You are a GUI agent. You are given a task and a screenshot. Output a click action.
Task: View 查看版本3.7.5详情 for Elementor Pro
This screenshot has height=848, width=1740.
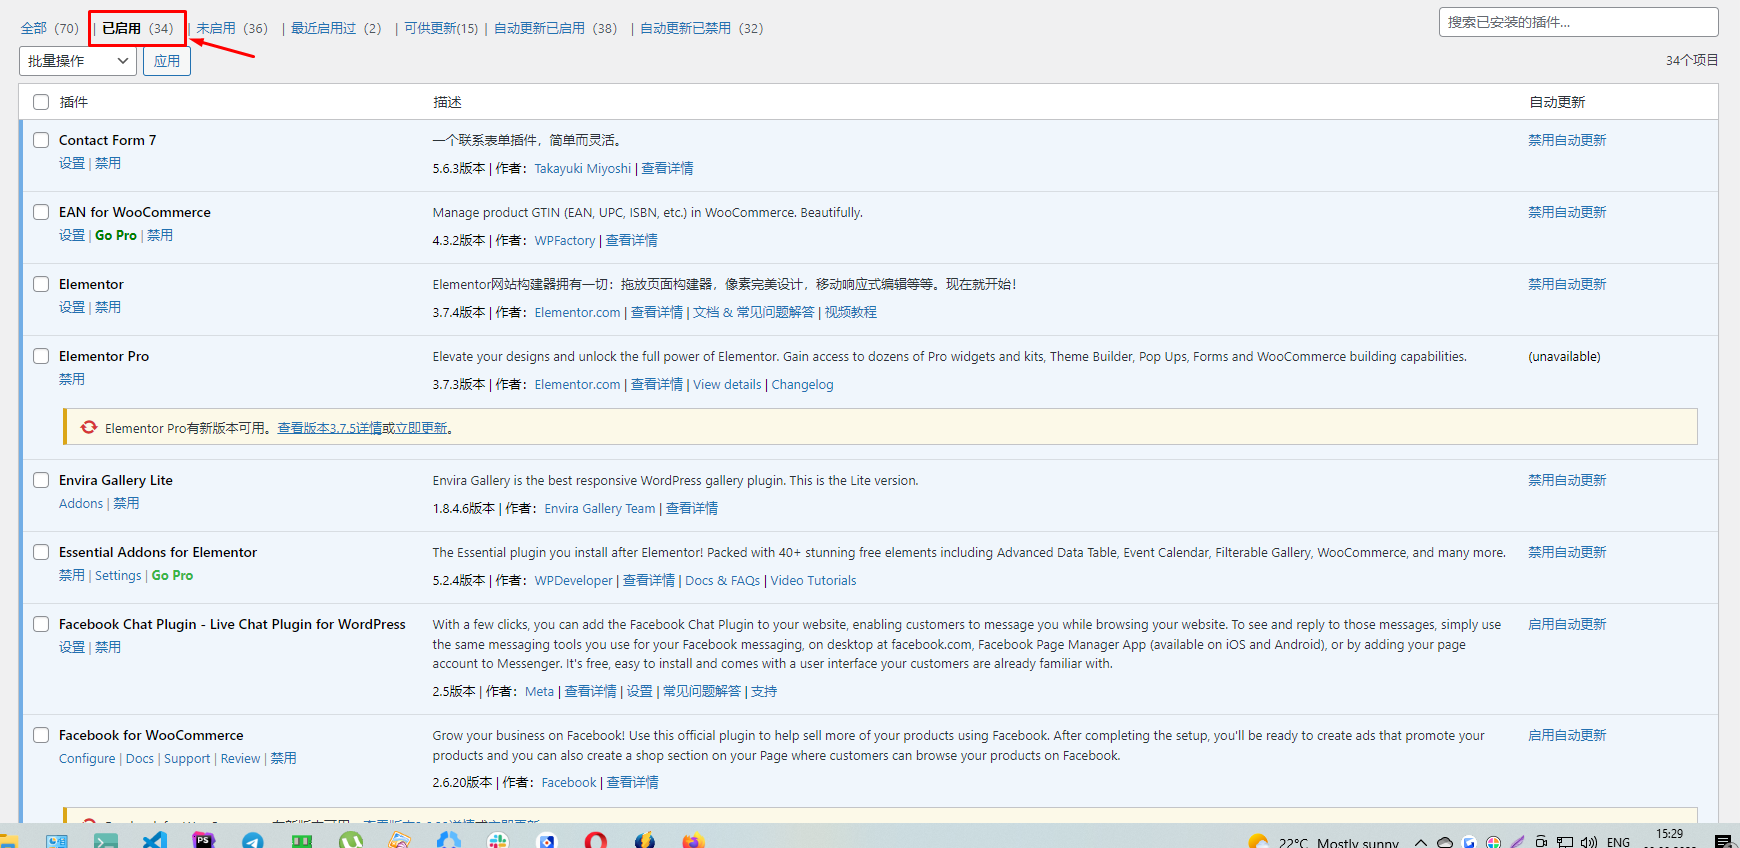[329, 428]
